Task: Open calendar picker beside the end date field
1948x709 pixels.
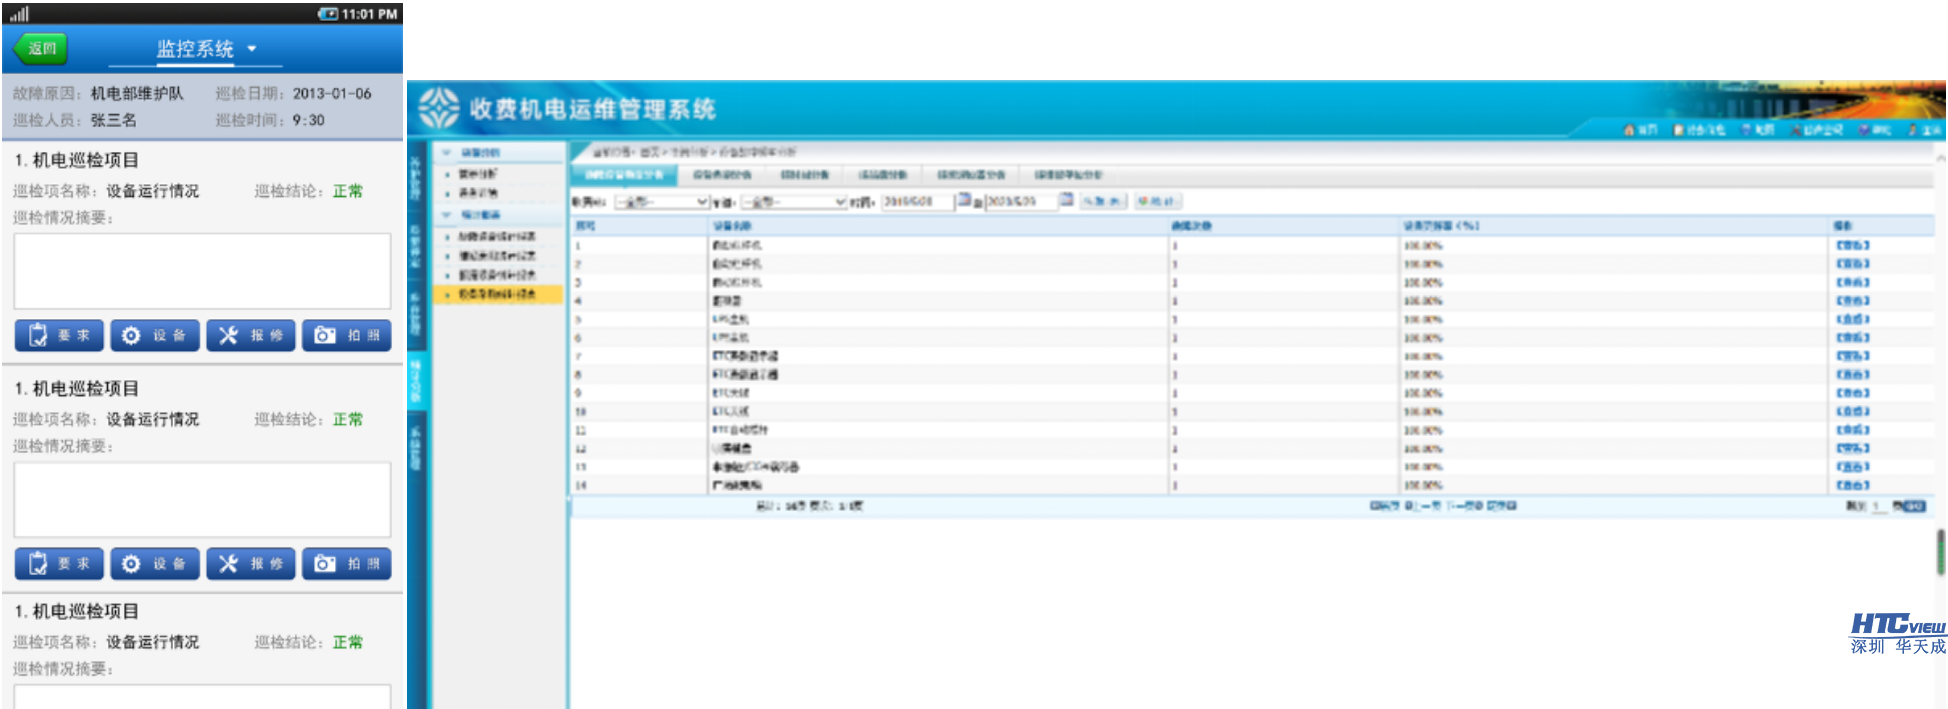Action: click(1066, 201)
